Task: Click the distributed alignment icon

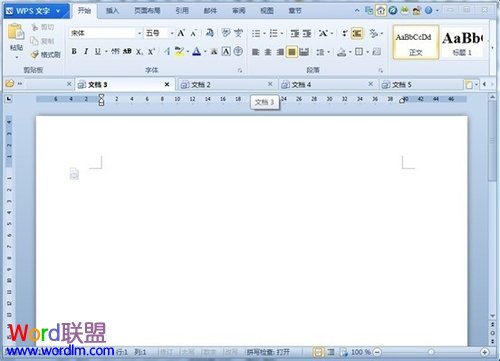Action: click(x=304, y=52)
